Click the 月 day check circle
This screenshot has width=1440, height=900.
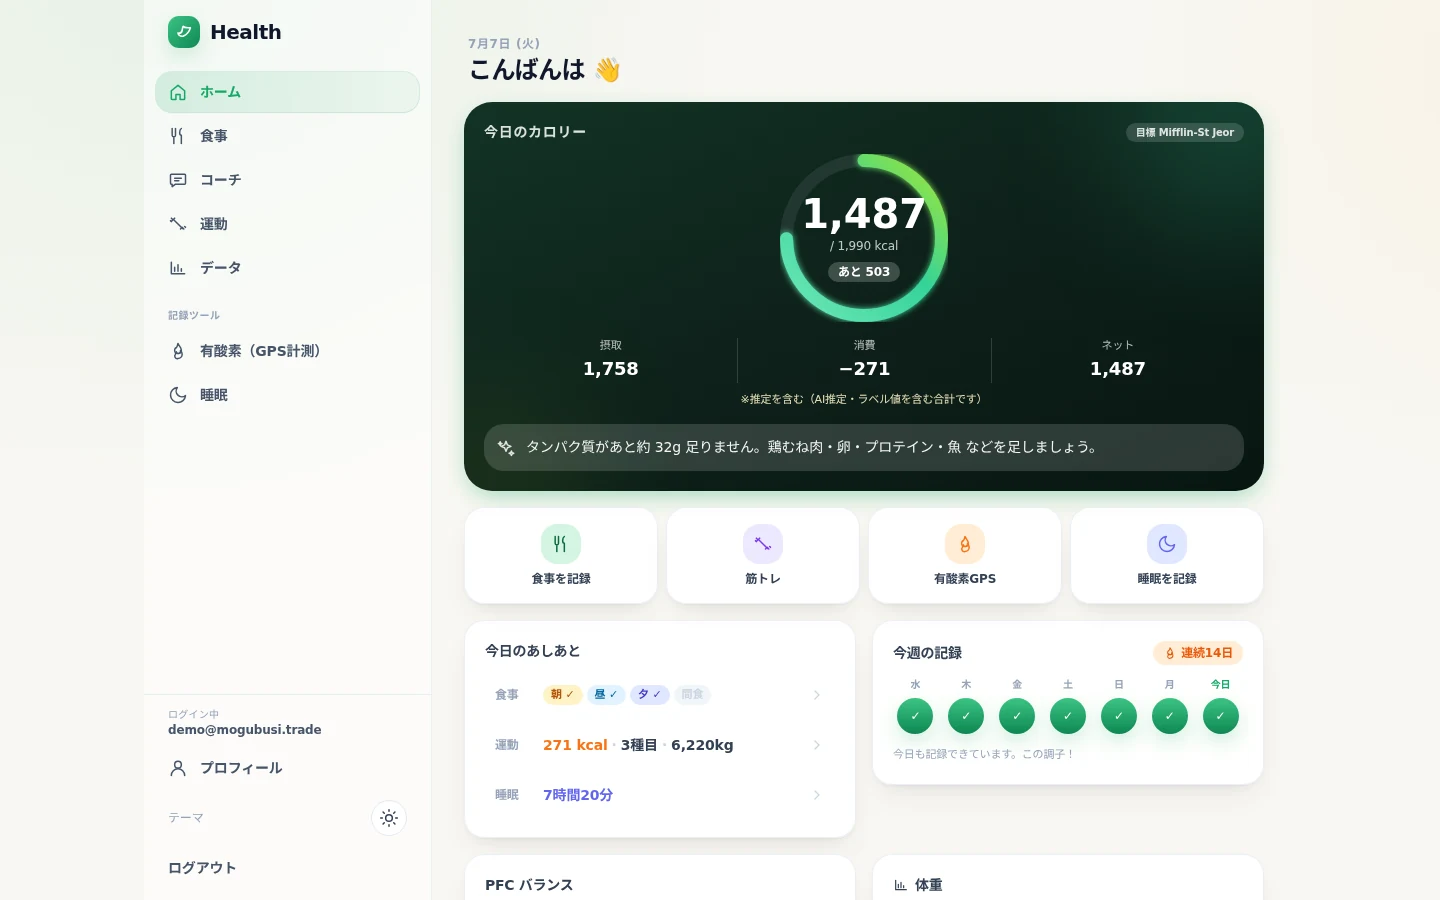pyautogui.click(x=1170, y=716)
